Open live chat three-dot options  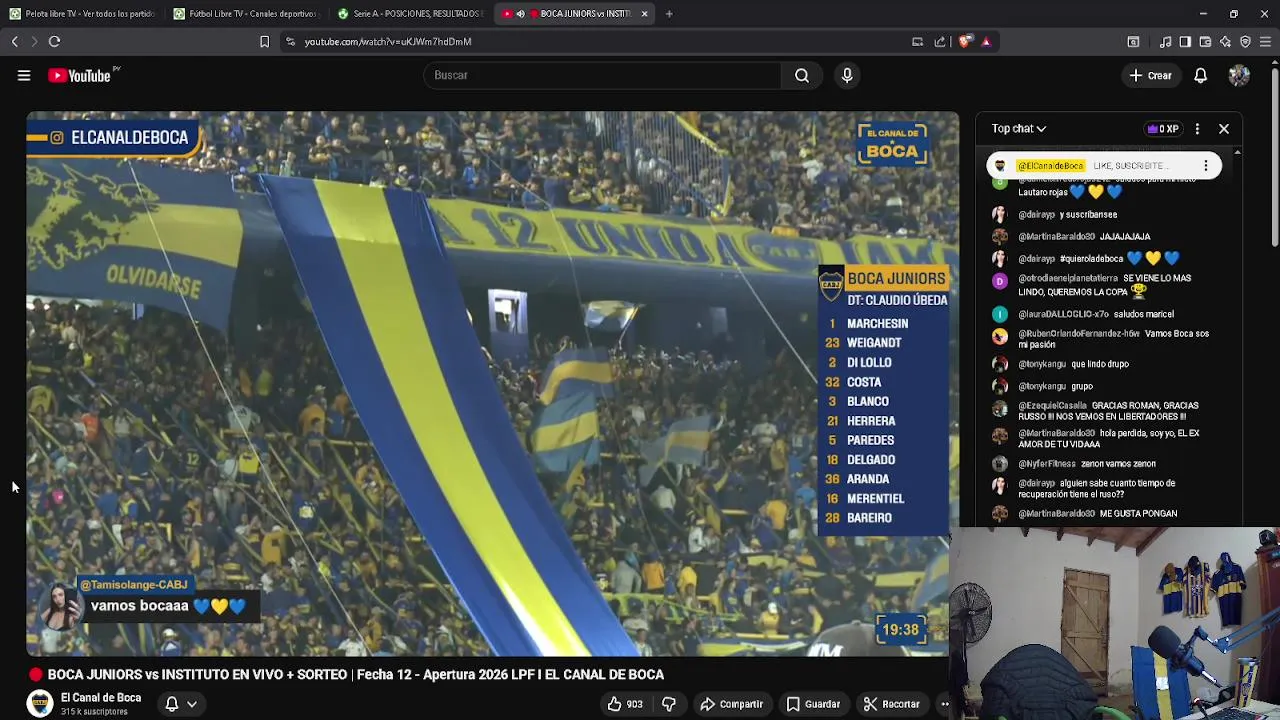click(1197, 128)
